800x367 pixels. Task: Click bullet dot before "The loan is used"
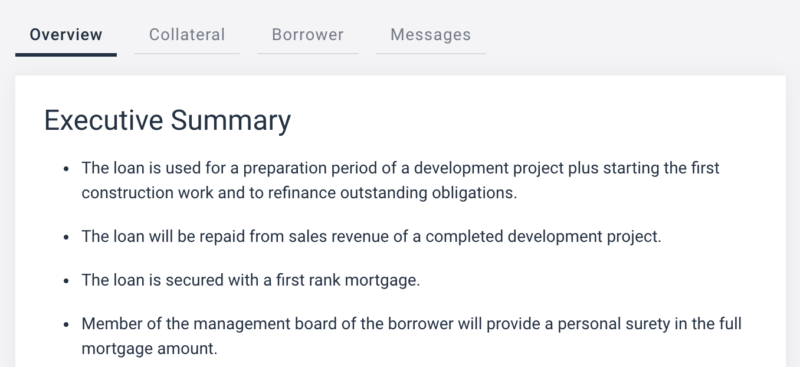pyautogui.click(x=66, y=169)
